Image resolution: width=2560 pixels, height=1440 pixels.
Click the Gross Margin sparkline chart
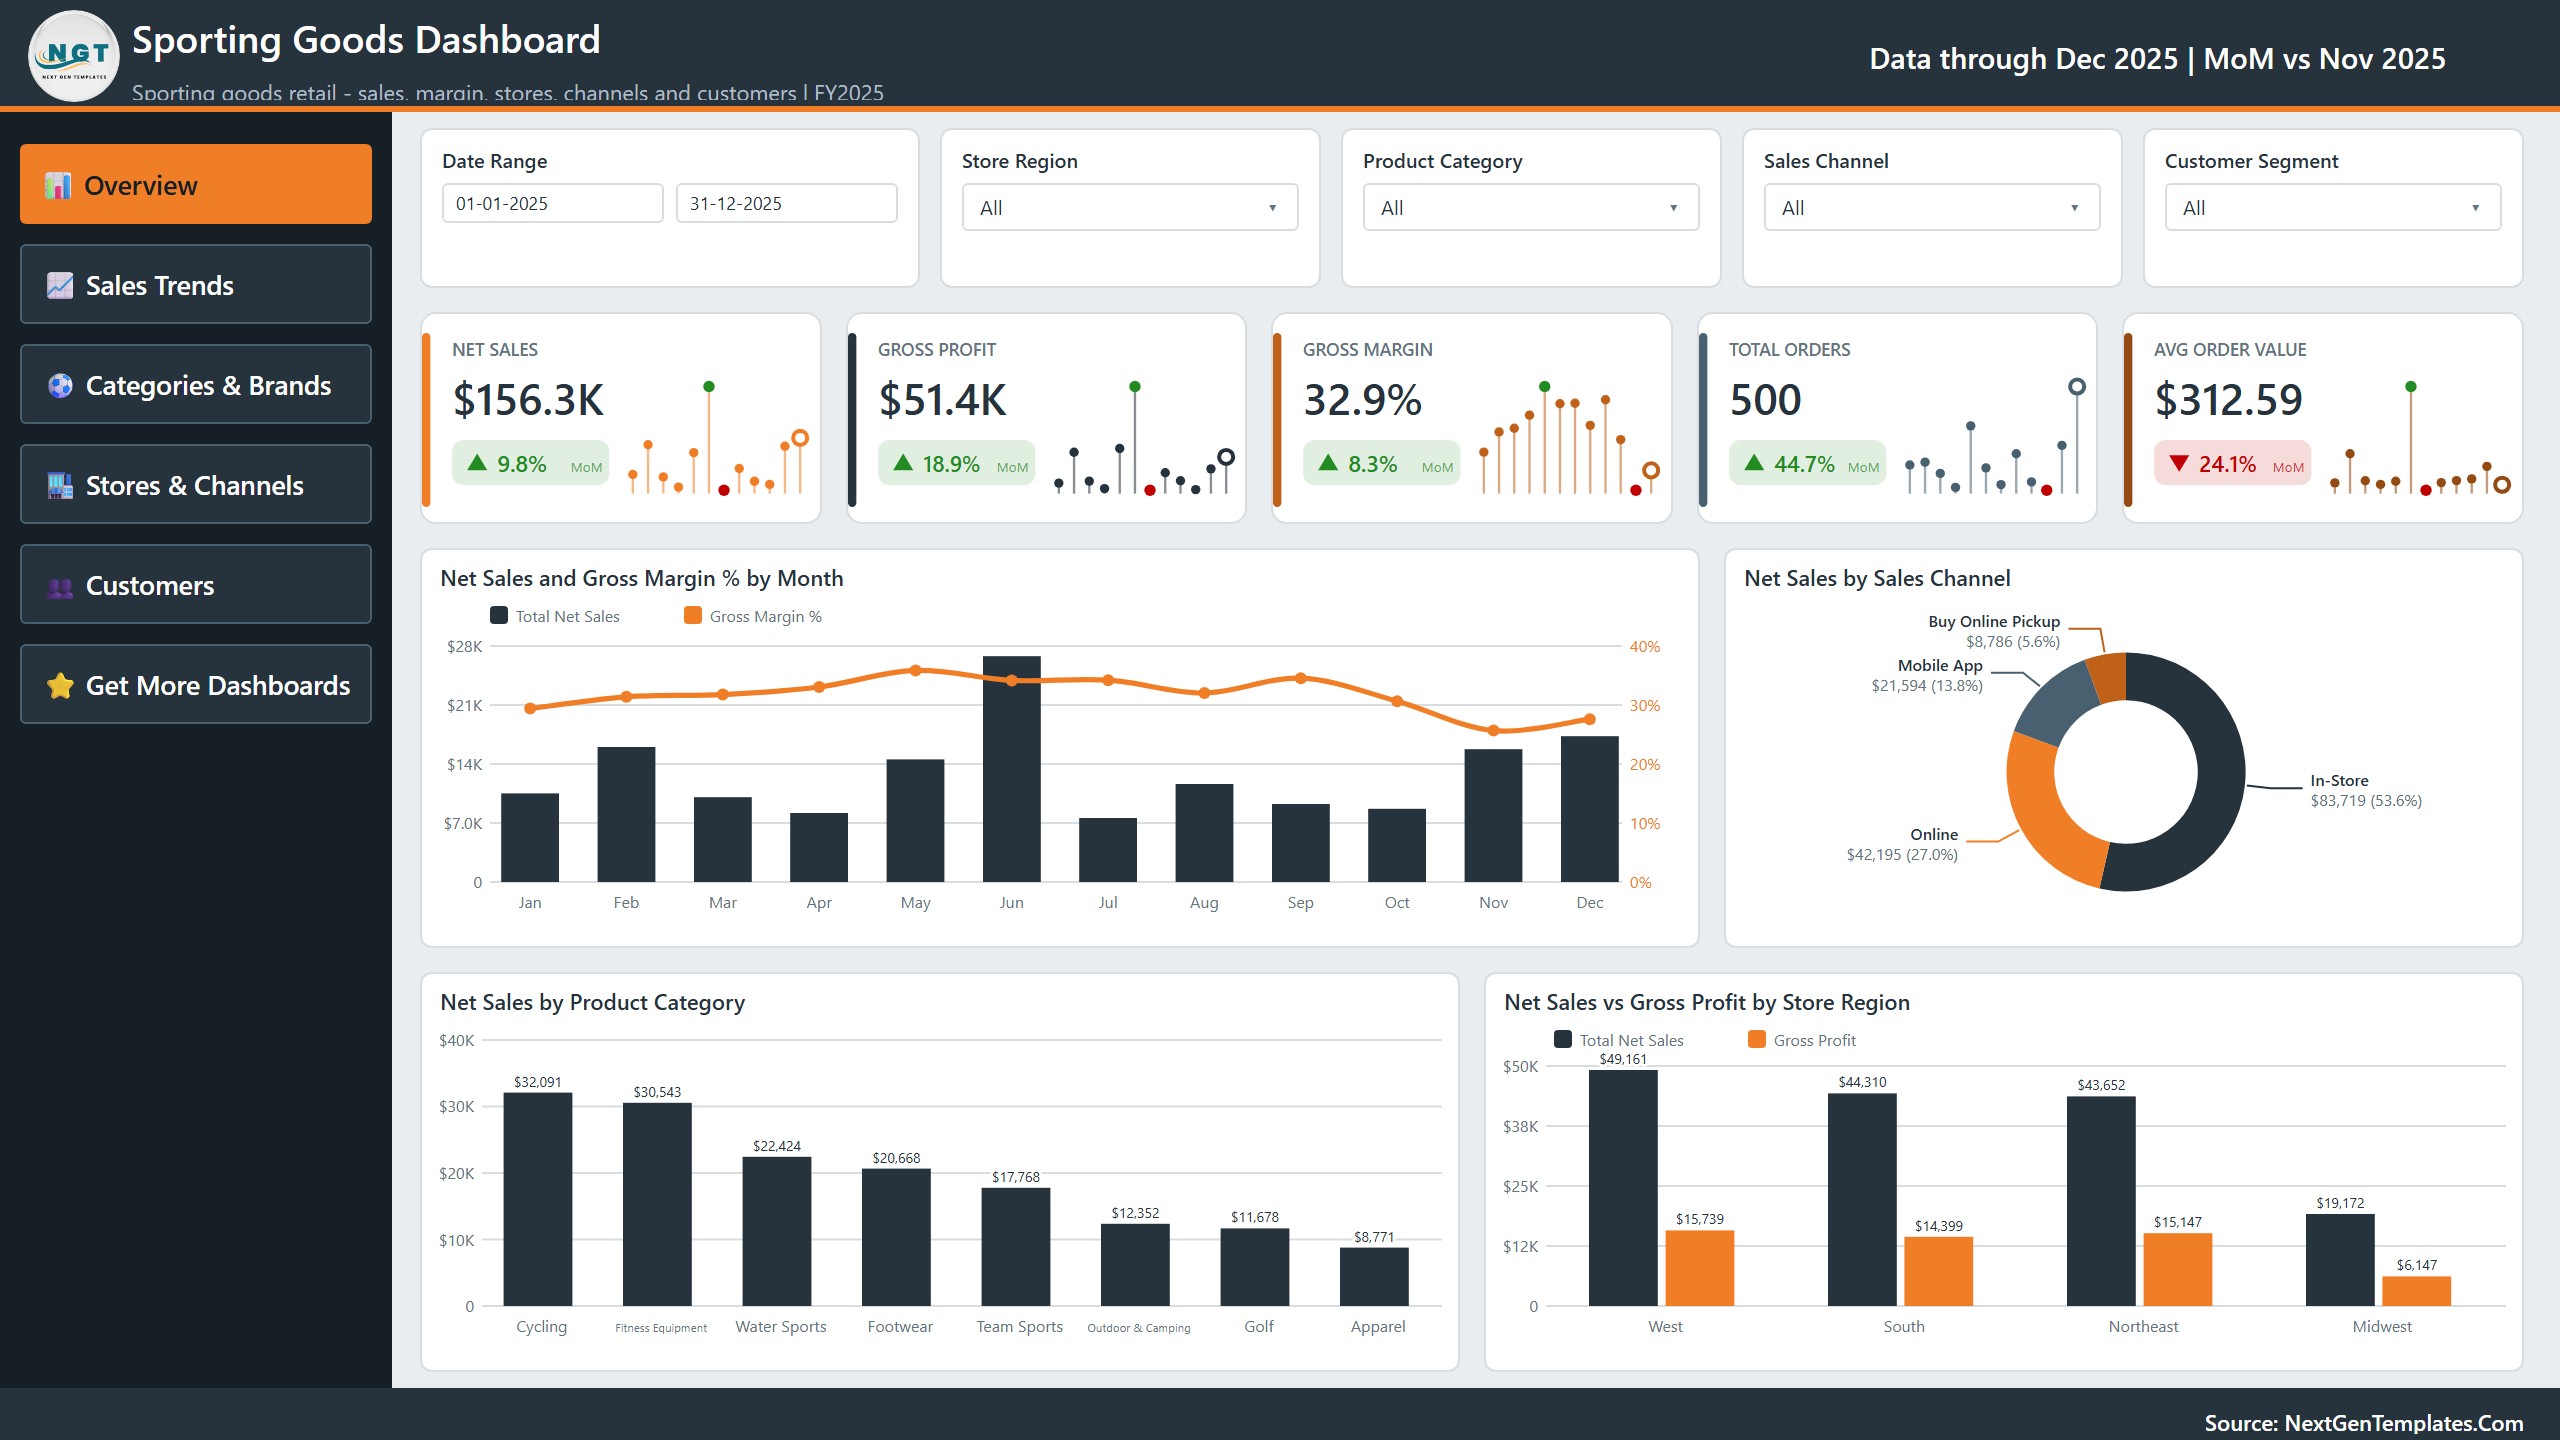coord(1568,438)
